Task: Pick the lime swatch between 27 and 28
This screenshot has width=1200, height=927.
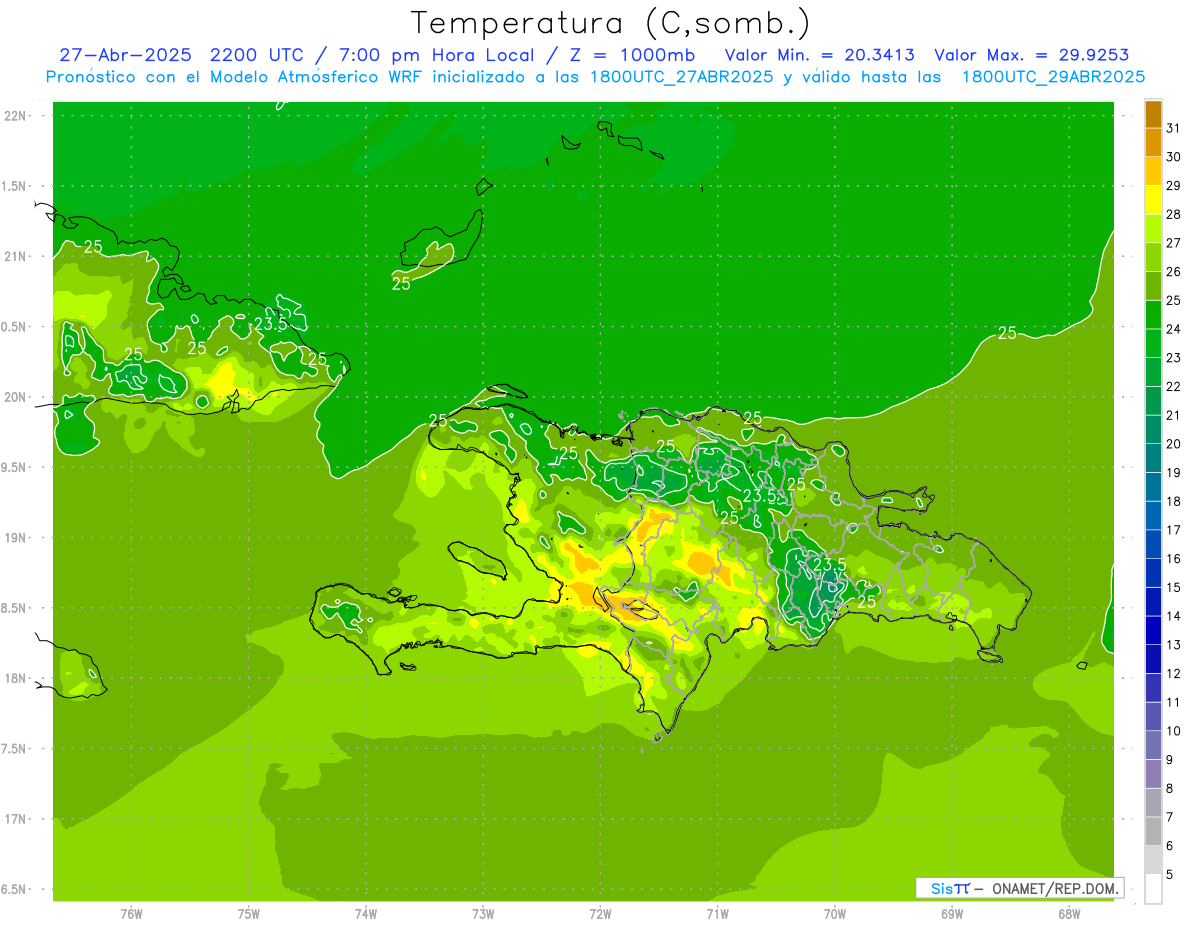Action: coord(1153,229)
